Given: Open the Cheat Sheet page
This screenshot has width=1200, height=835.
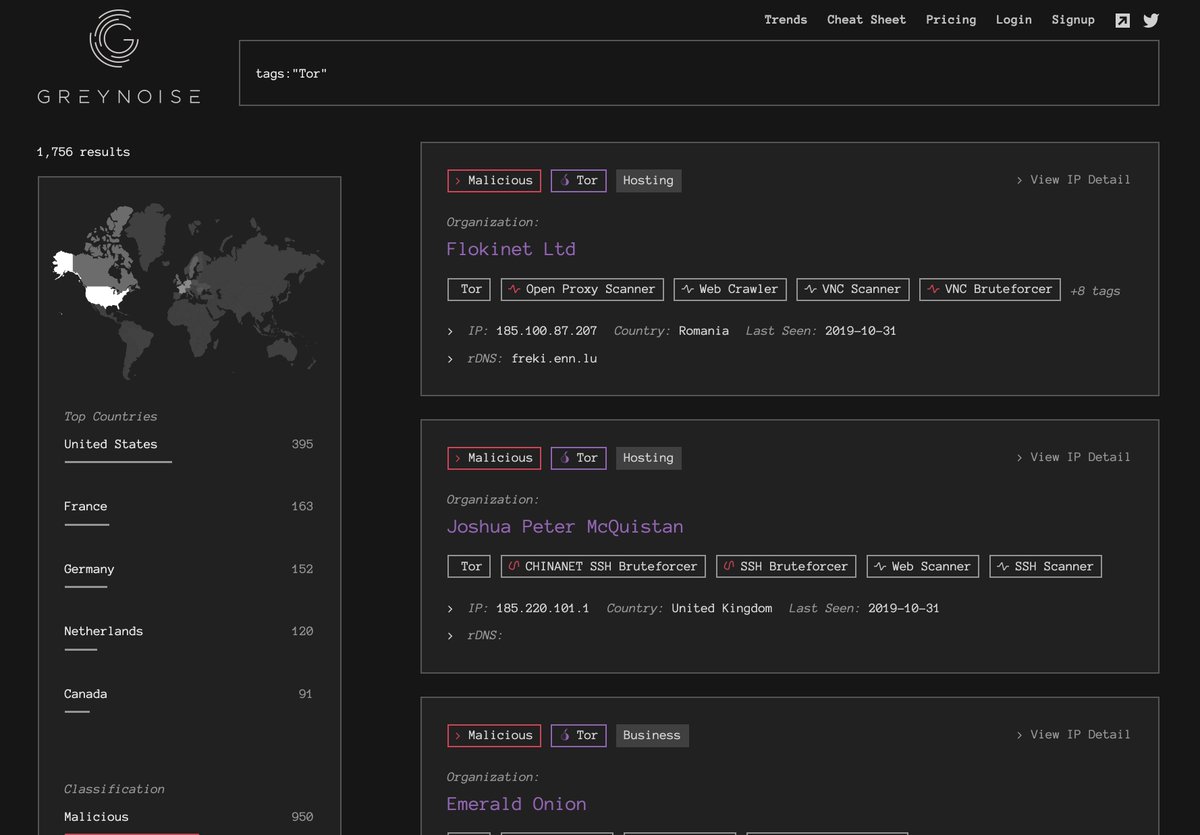Looking at the screenshot, I should pos(866,20).
